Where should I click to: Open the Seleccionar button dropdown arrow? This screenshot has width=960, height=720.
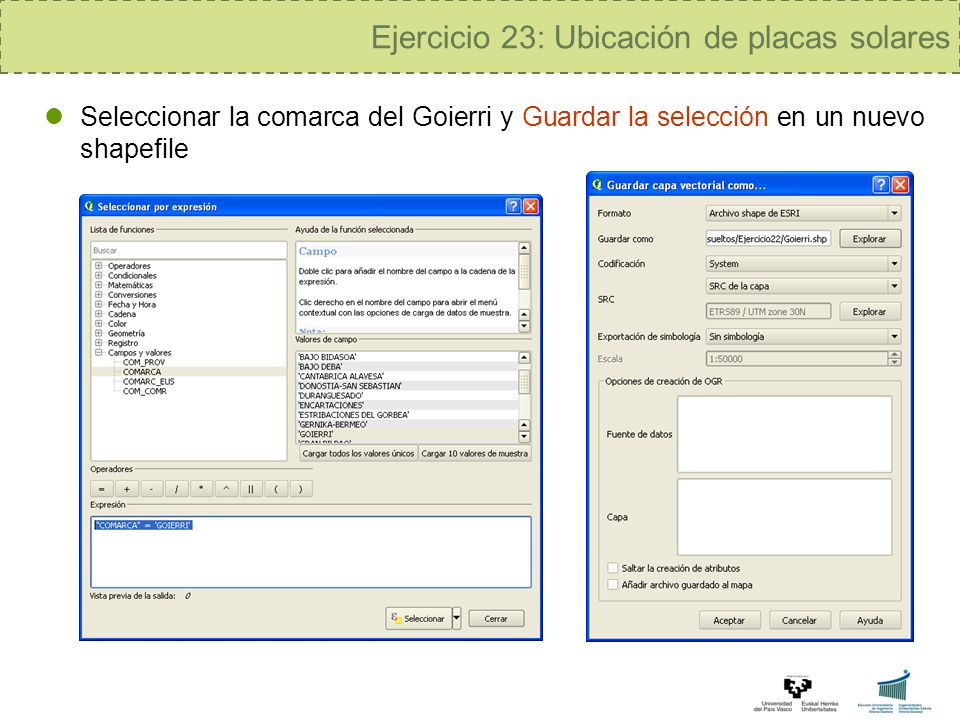457,618
